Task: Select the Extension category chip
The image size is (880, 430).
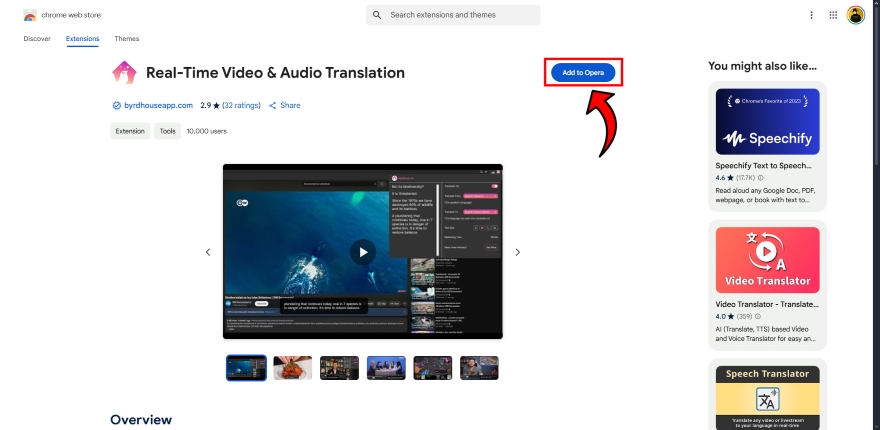Action: point(130,131)
